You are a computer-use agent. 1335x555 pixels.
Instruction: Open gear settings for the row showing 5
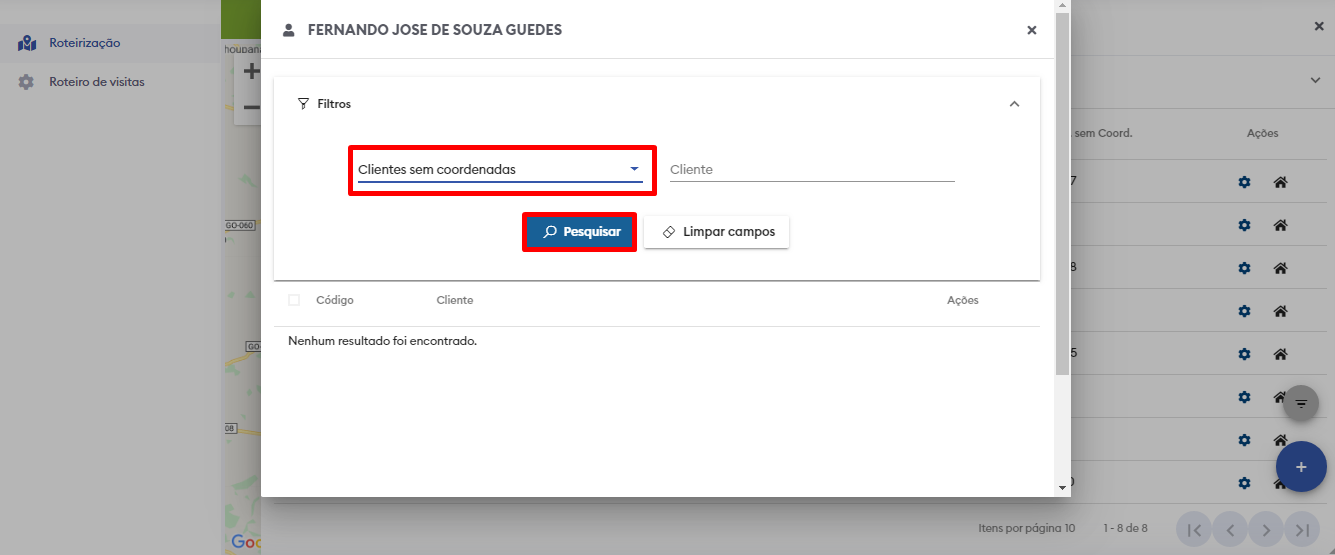pyautogui.click(x=1244, y=354)
